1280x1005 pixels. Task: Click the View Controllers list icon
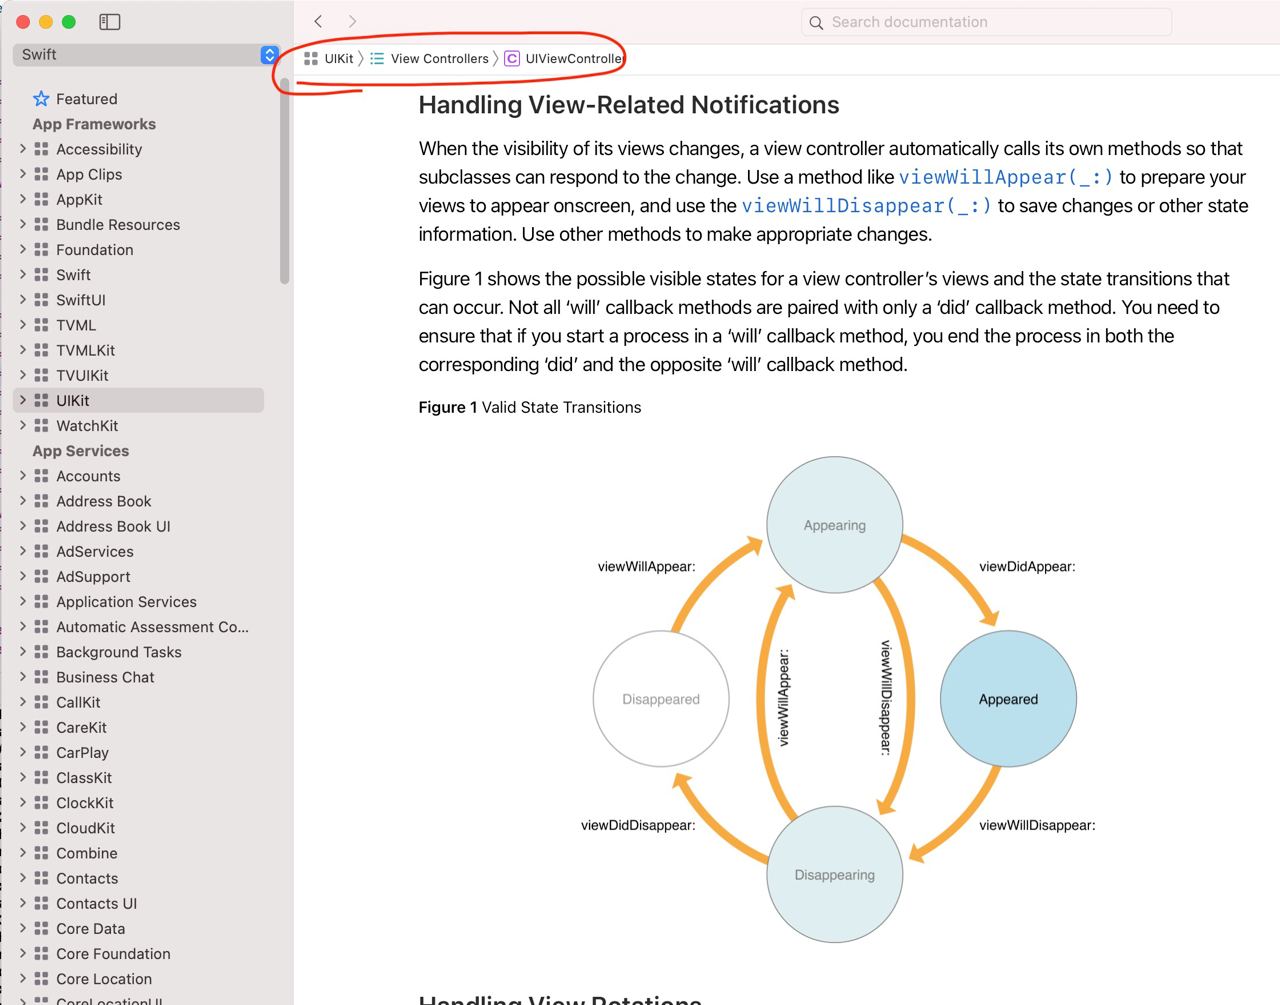coord(377,59)
